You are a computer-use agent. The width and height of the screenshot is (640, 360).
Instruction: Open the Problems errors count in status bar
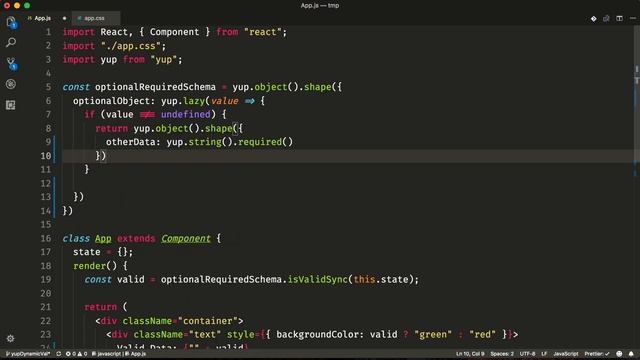pyautogui.click(x=71, y=354)
